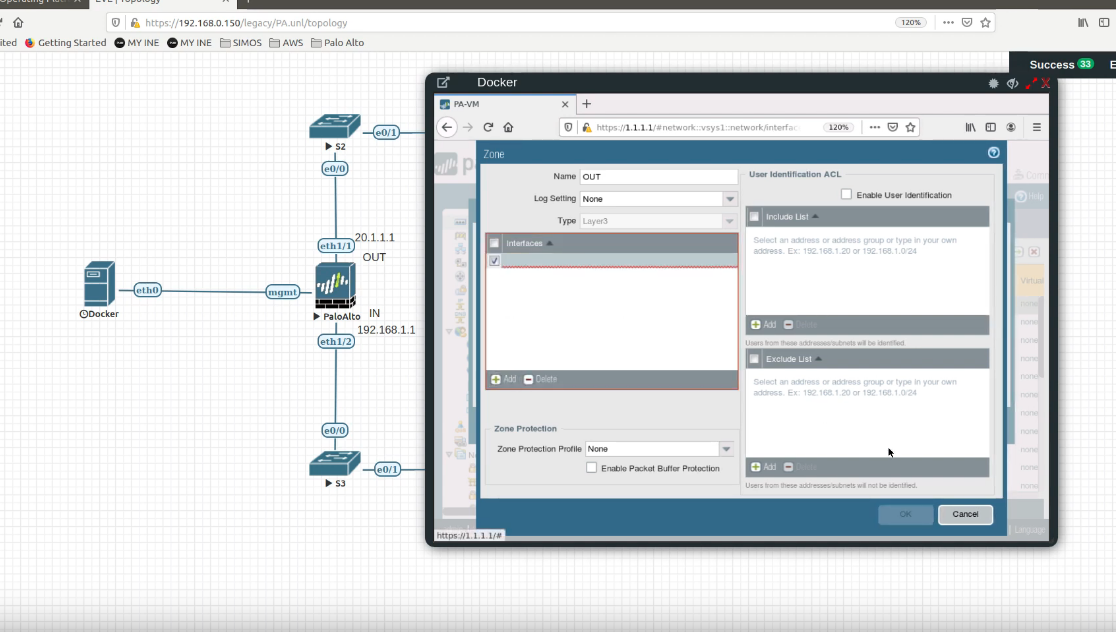
Task: Select the S2 switch icon
Action: [335, 127]
